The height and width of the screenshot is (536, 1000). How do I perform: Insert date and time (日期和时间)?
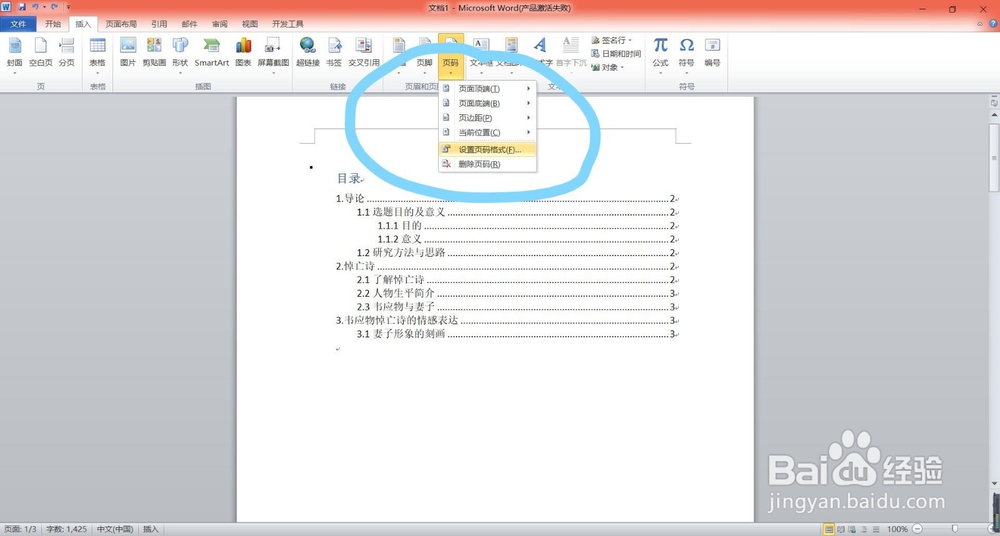coord(616,54)
